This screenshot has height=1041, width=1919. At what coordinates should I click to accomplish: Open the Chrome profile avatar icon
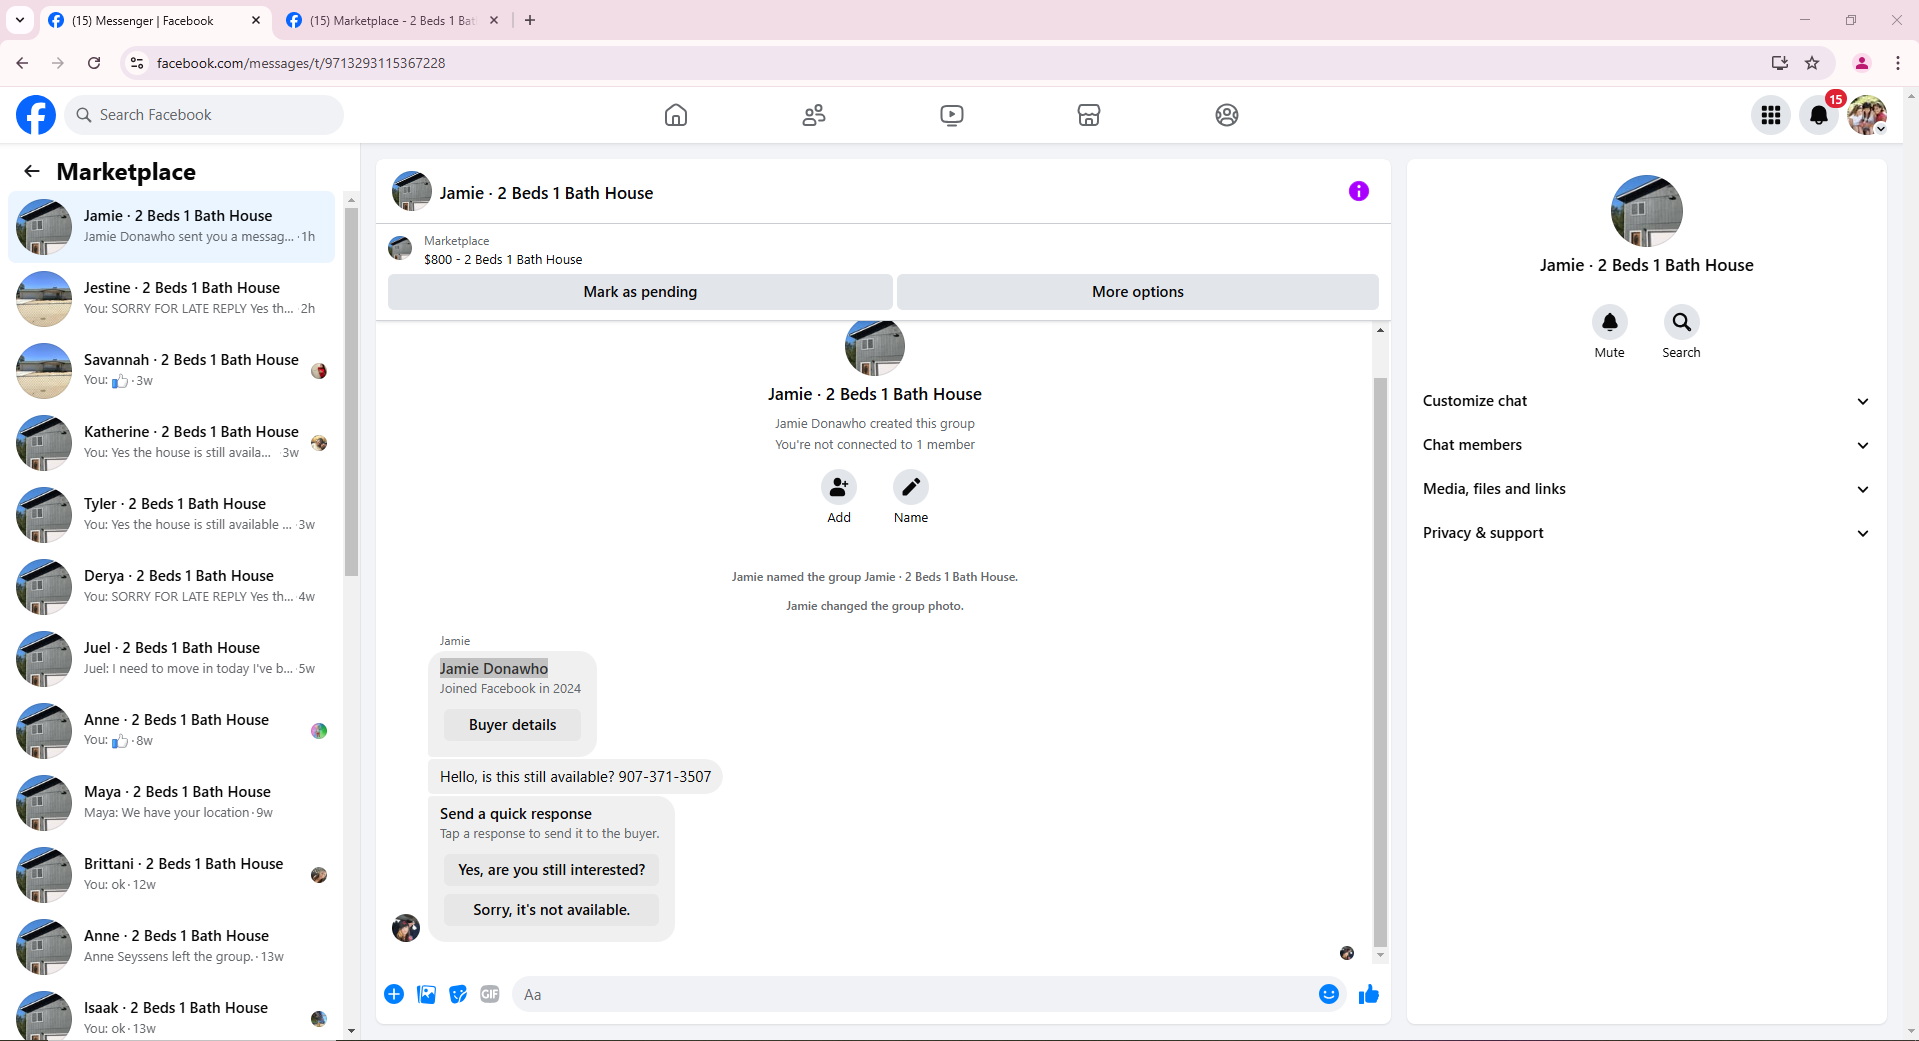pos(1862,63)
